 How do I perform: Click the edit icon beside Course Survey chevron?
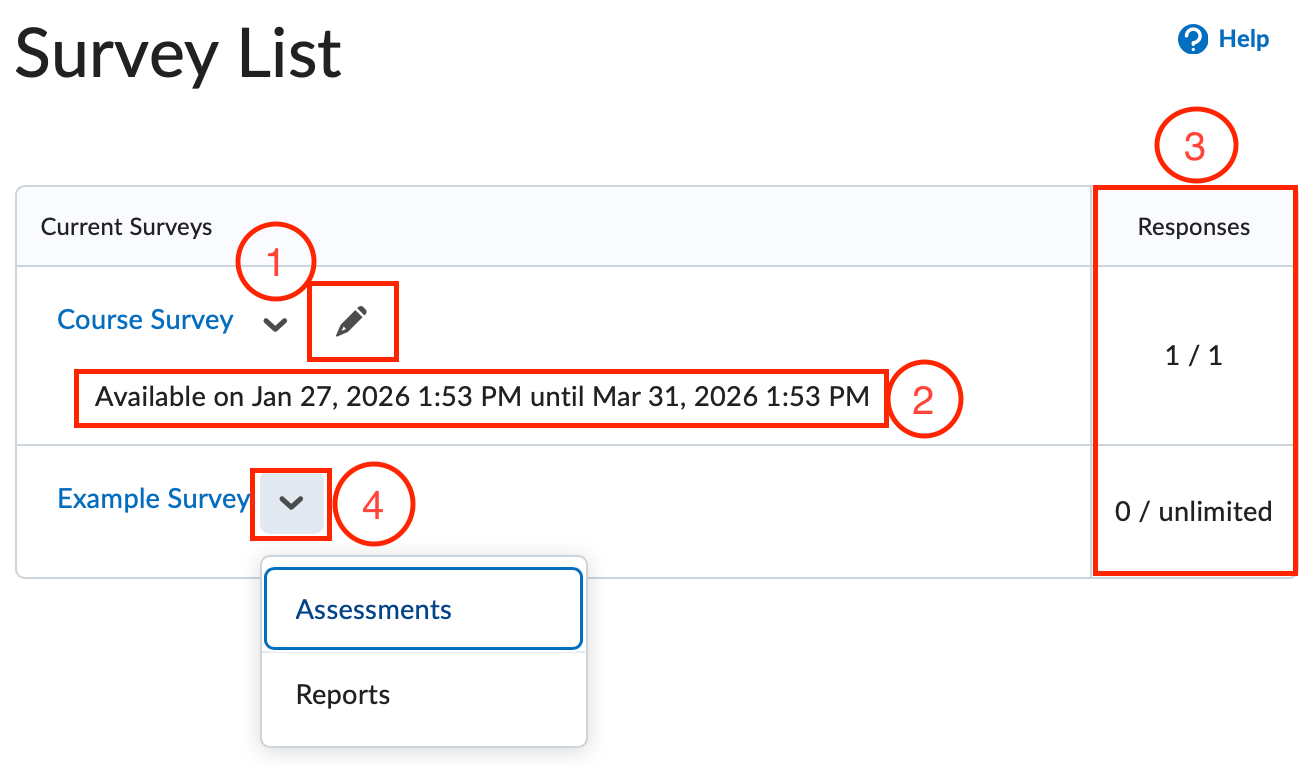(352, 320)
